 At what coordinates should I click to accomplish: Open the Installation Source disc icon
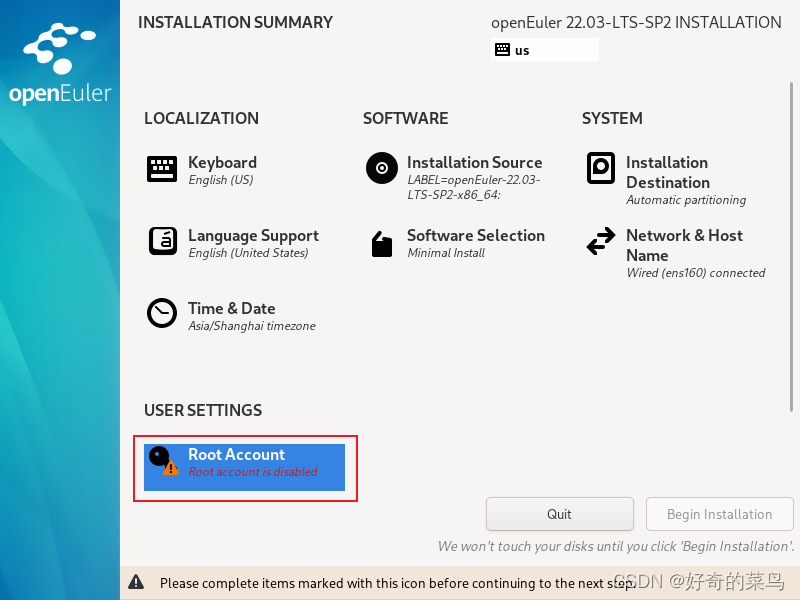coord(382,168)
